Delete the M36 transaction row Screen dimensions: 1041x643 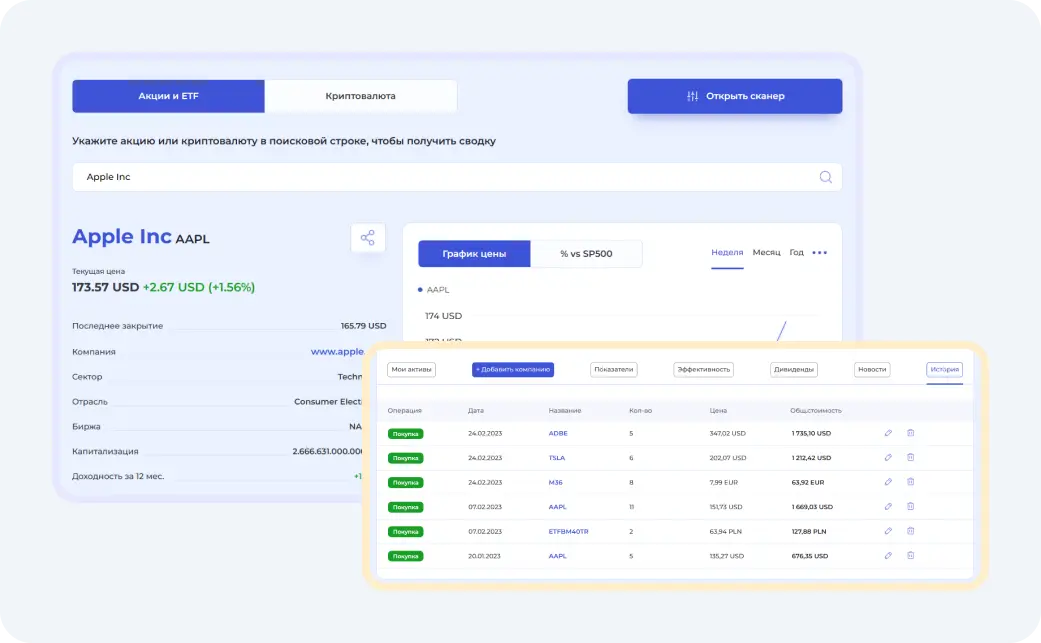(910, 482)
